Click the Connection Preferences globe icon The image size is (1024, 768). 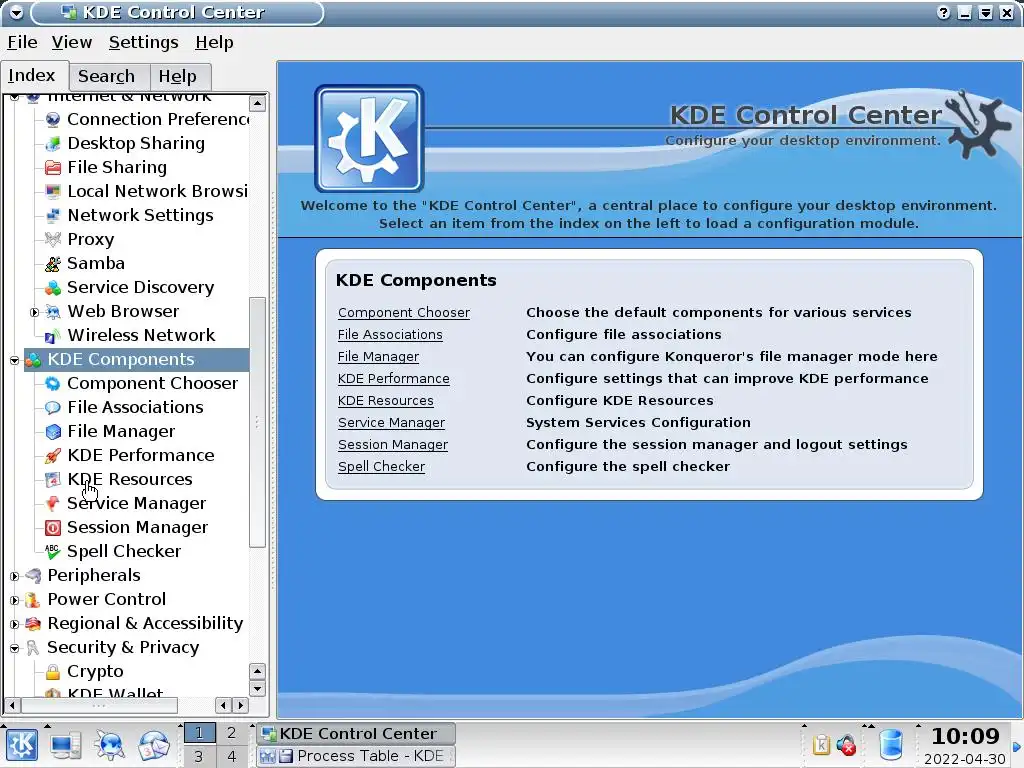53,120
